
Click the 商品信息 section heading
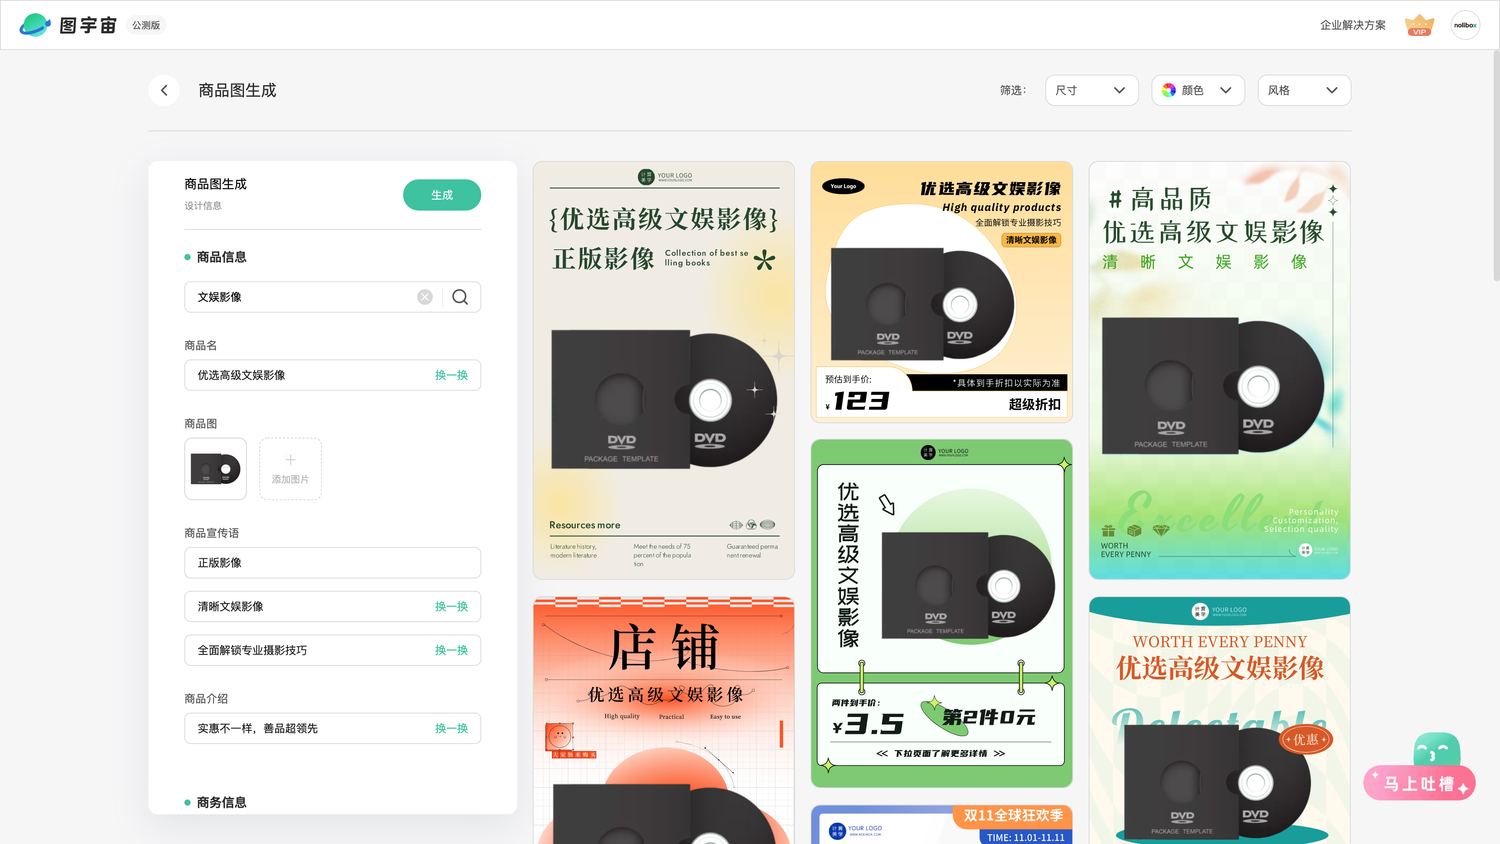click(x=221, y=257)
